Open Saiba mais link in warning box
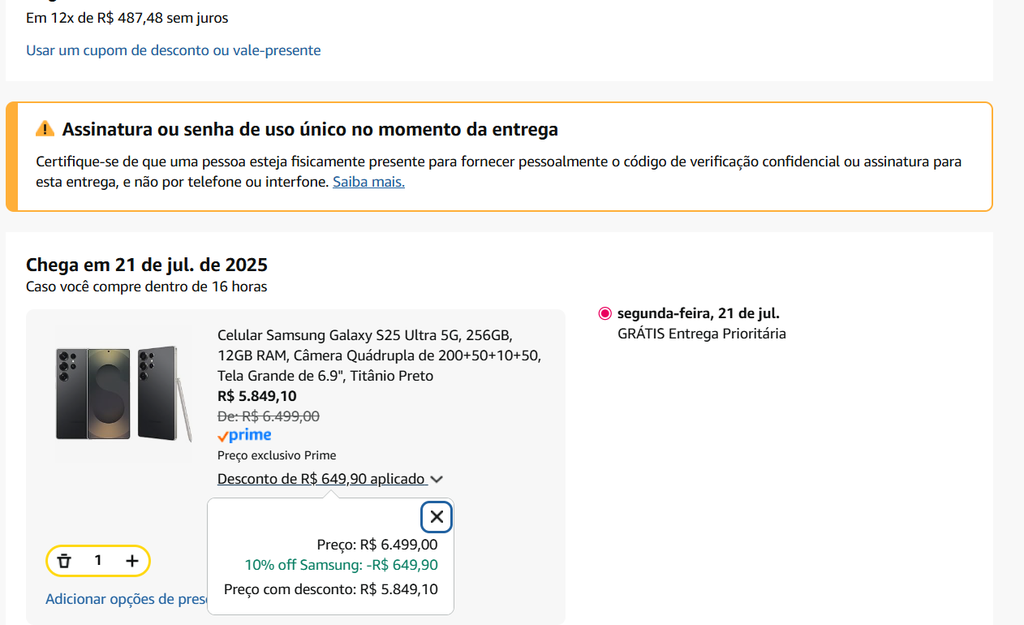 pos(368,182)
